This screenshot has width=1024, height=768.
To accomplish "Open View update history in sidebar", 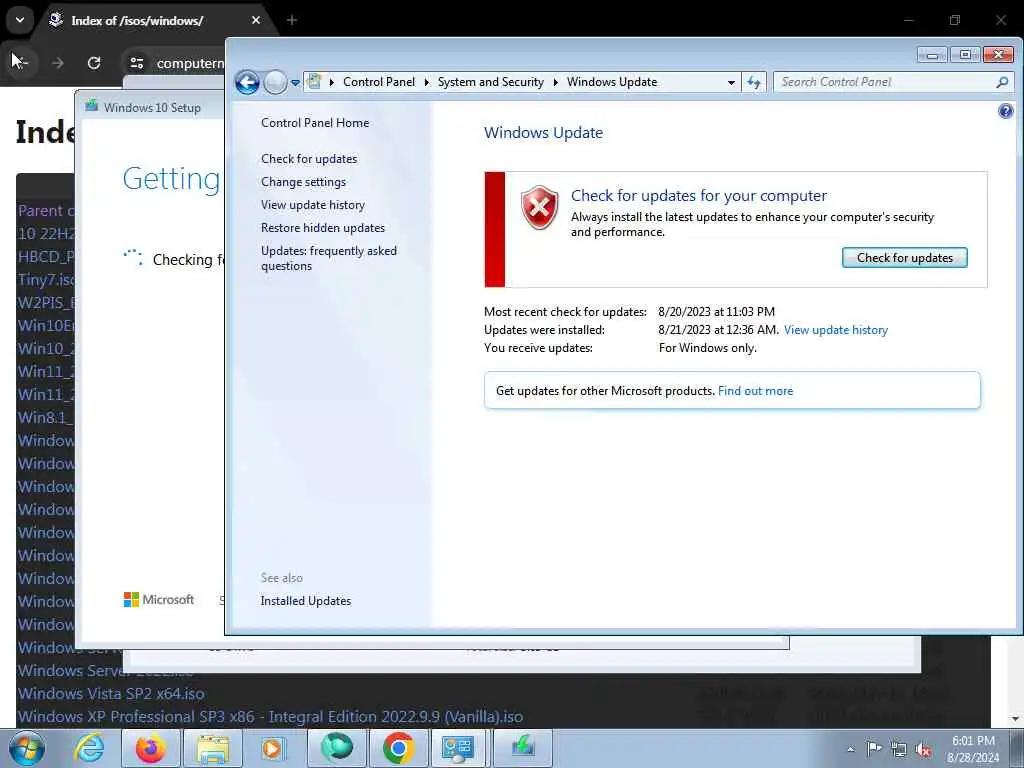I will [313, 205].
